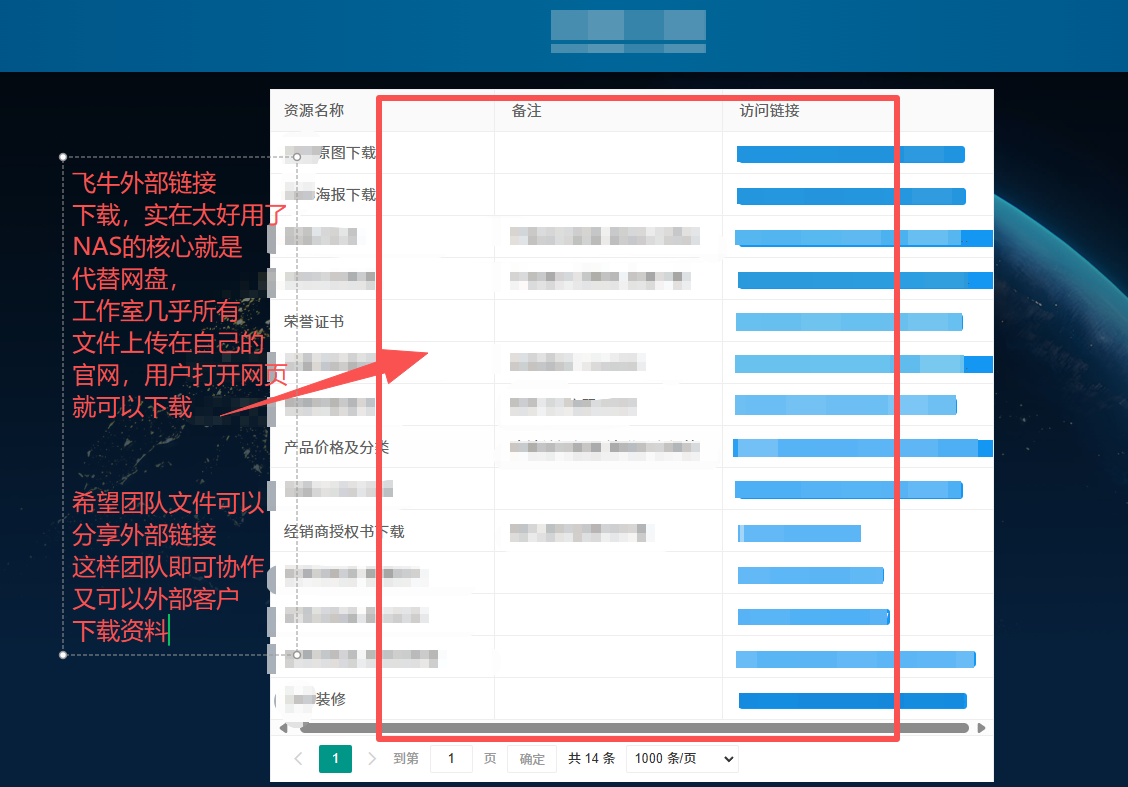Screen dimensions: 1128x787
Task: Select page 1 button in pagination
Action: pos(335,758)
